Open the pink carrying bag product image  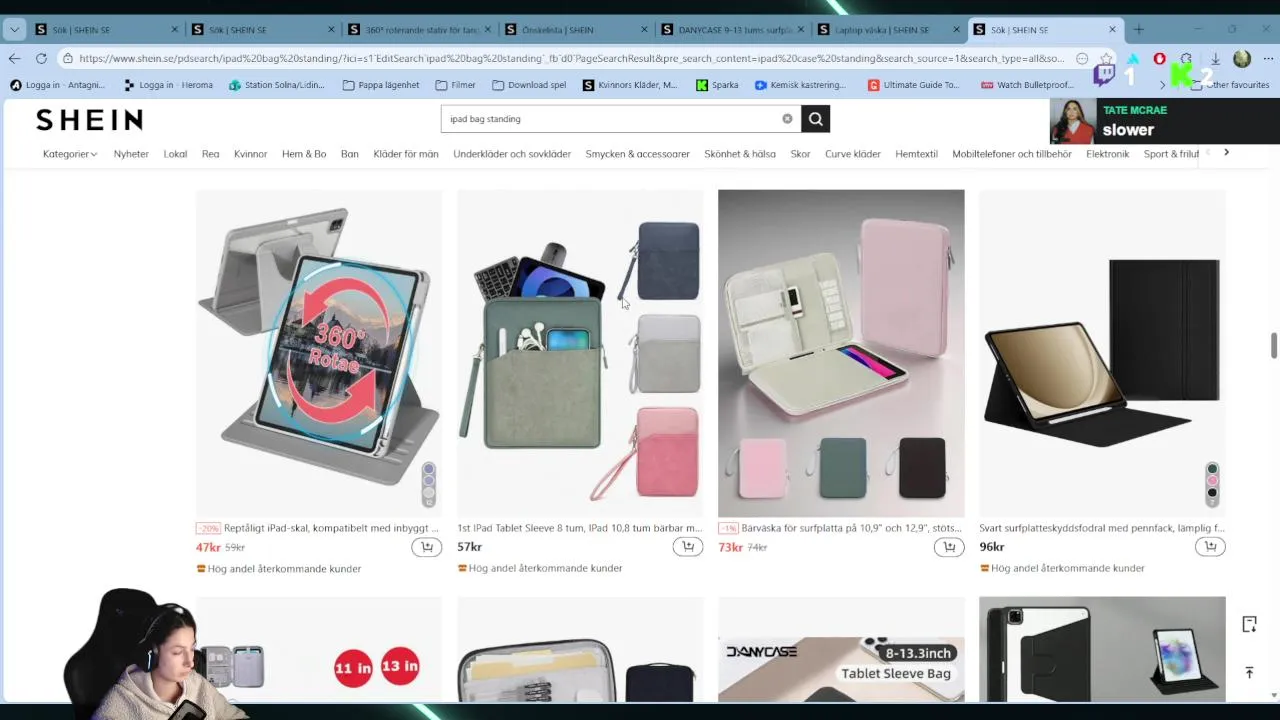[841, 352]
